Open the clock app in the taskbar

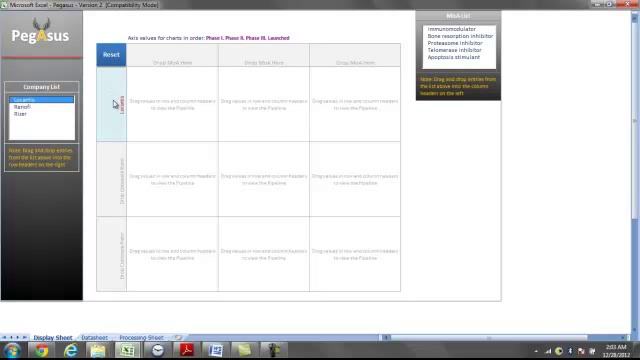pyautogui.click(x=157, y=351)
